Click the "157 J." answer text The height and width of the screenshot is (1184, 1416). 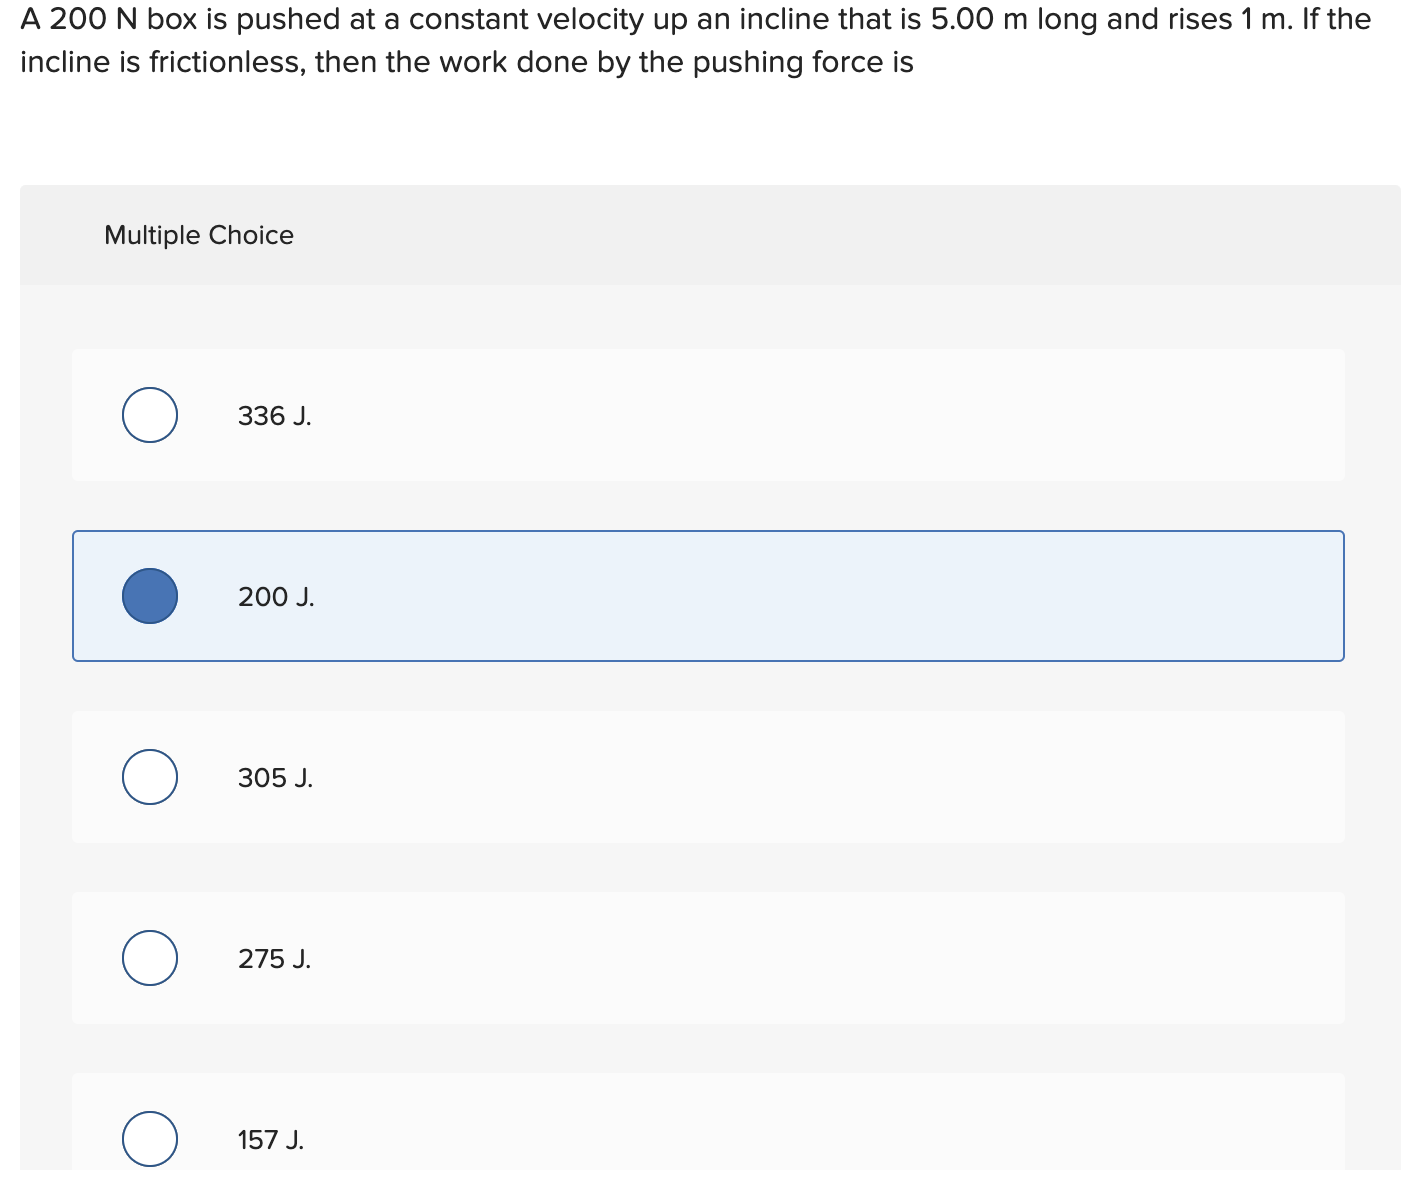coord(271,1140)
